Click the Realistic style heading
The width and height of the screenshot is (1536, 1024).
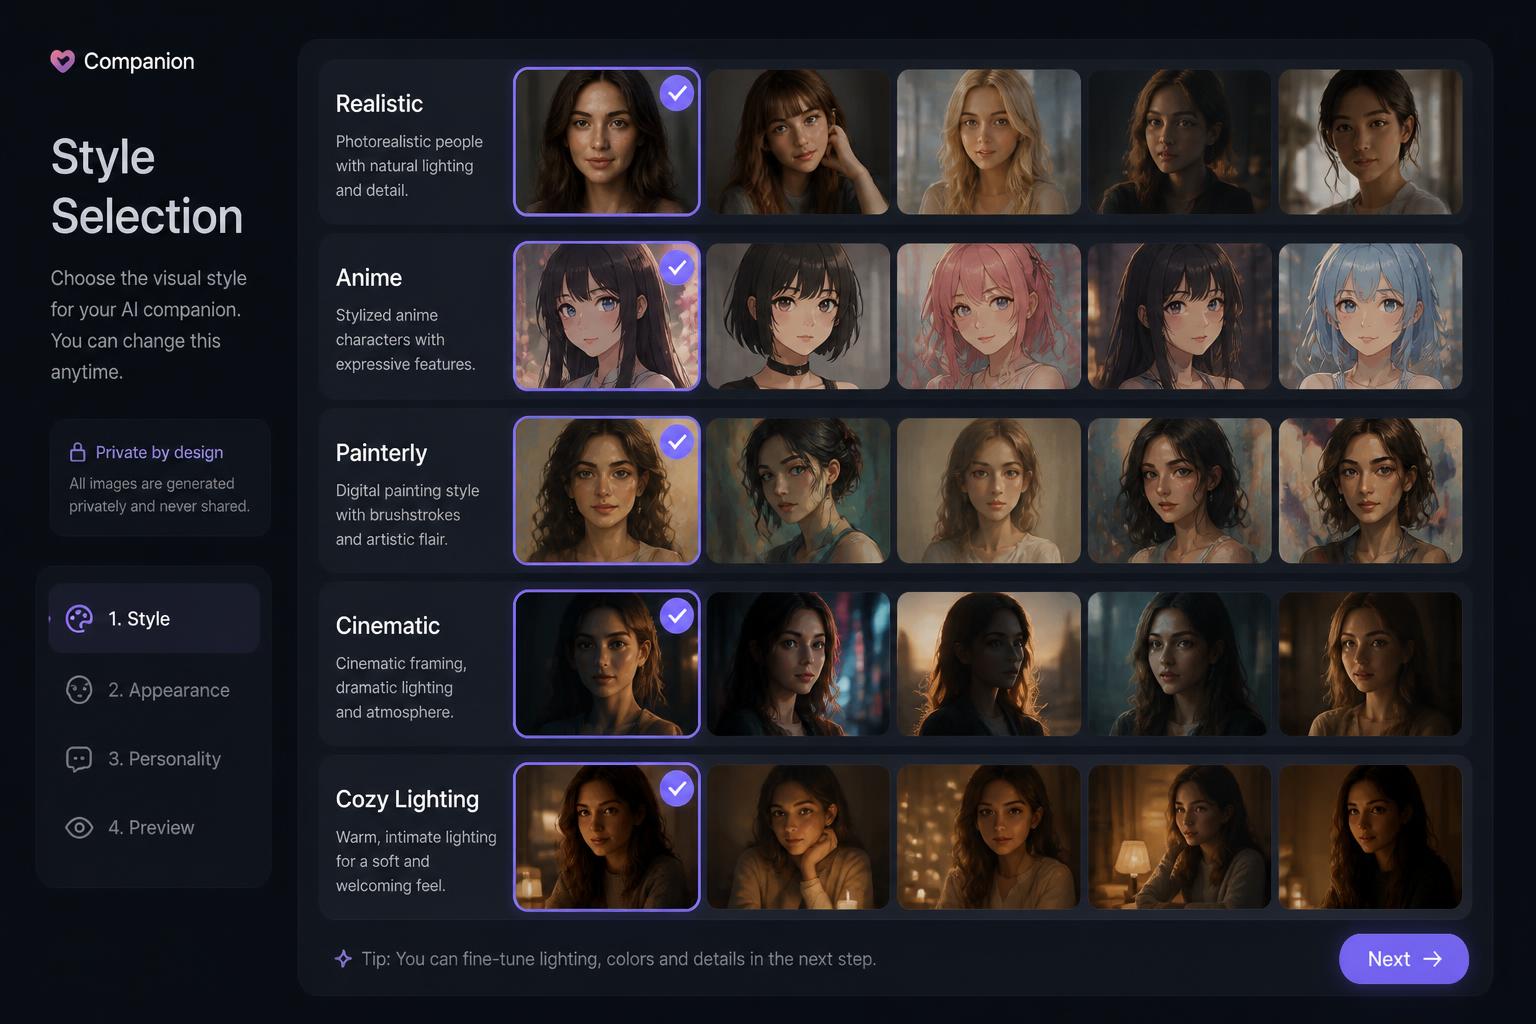(x=379, y=103)
